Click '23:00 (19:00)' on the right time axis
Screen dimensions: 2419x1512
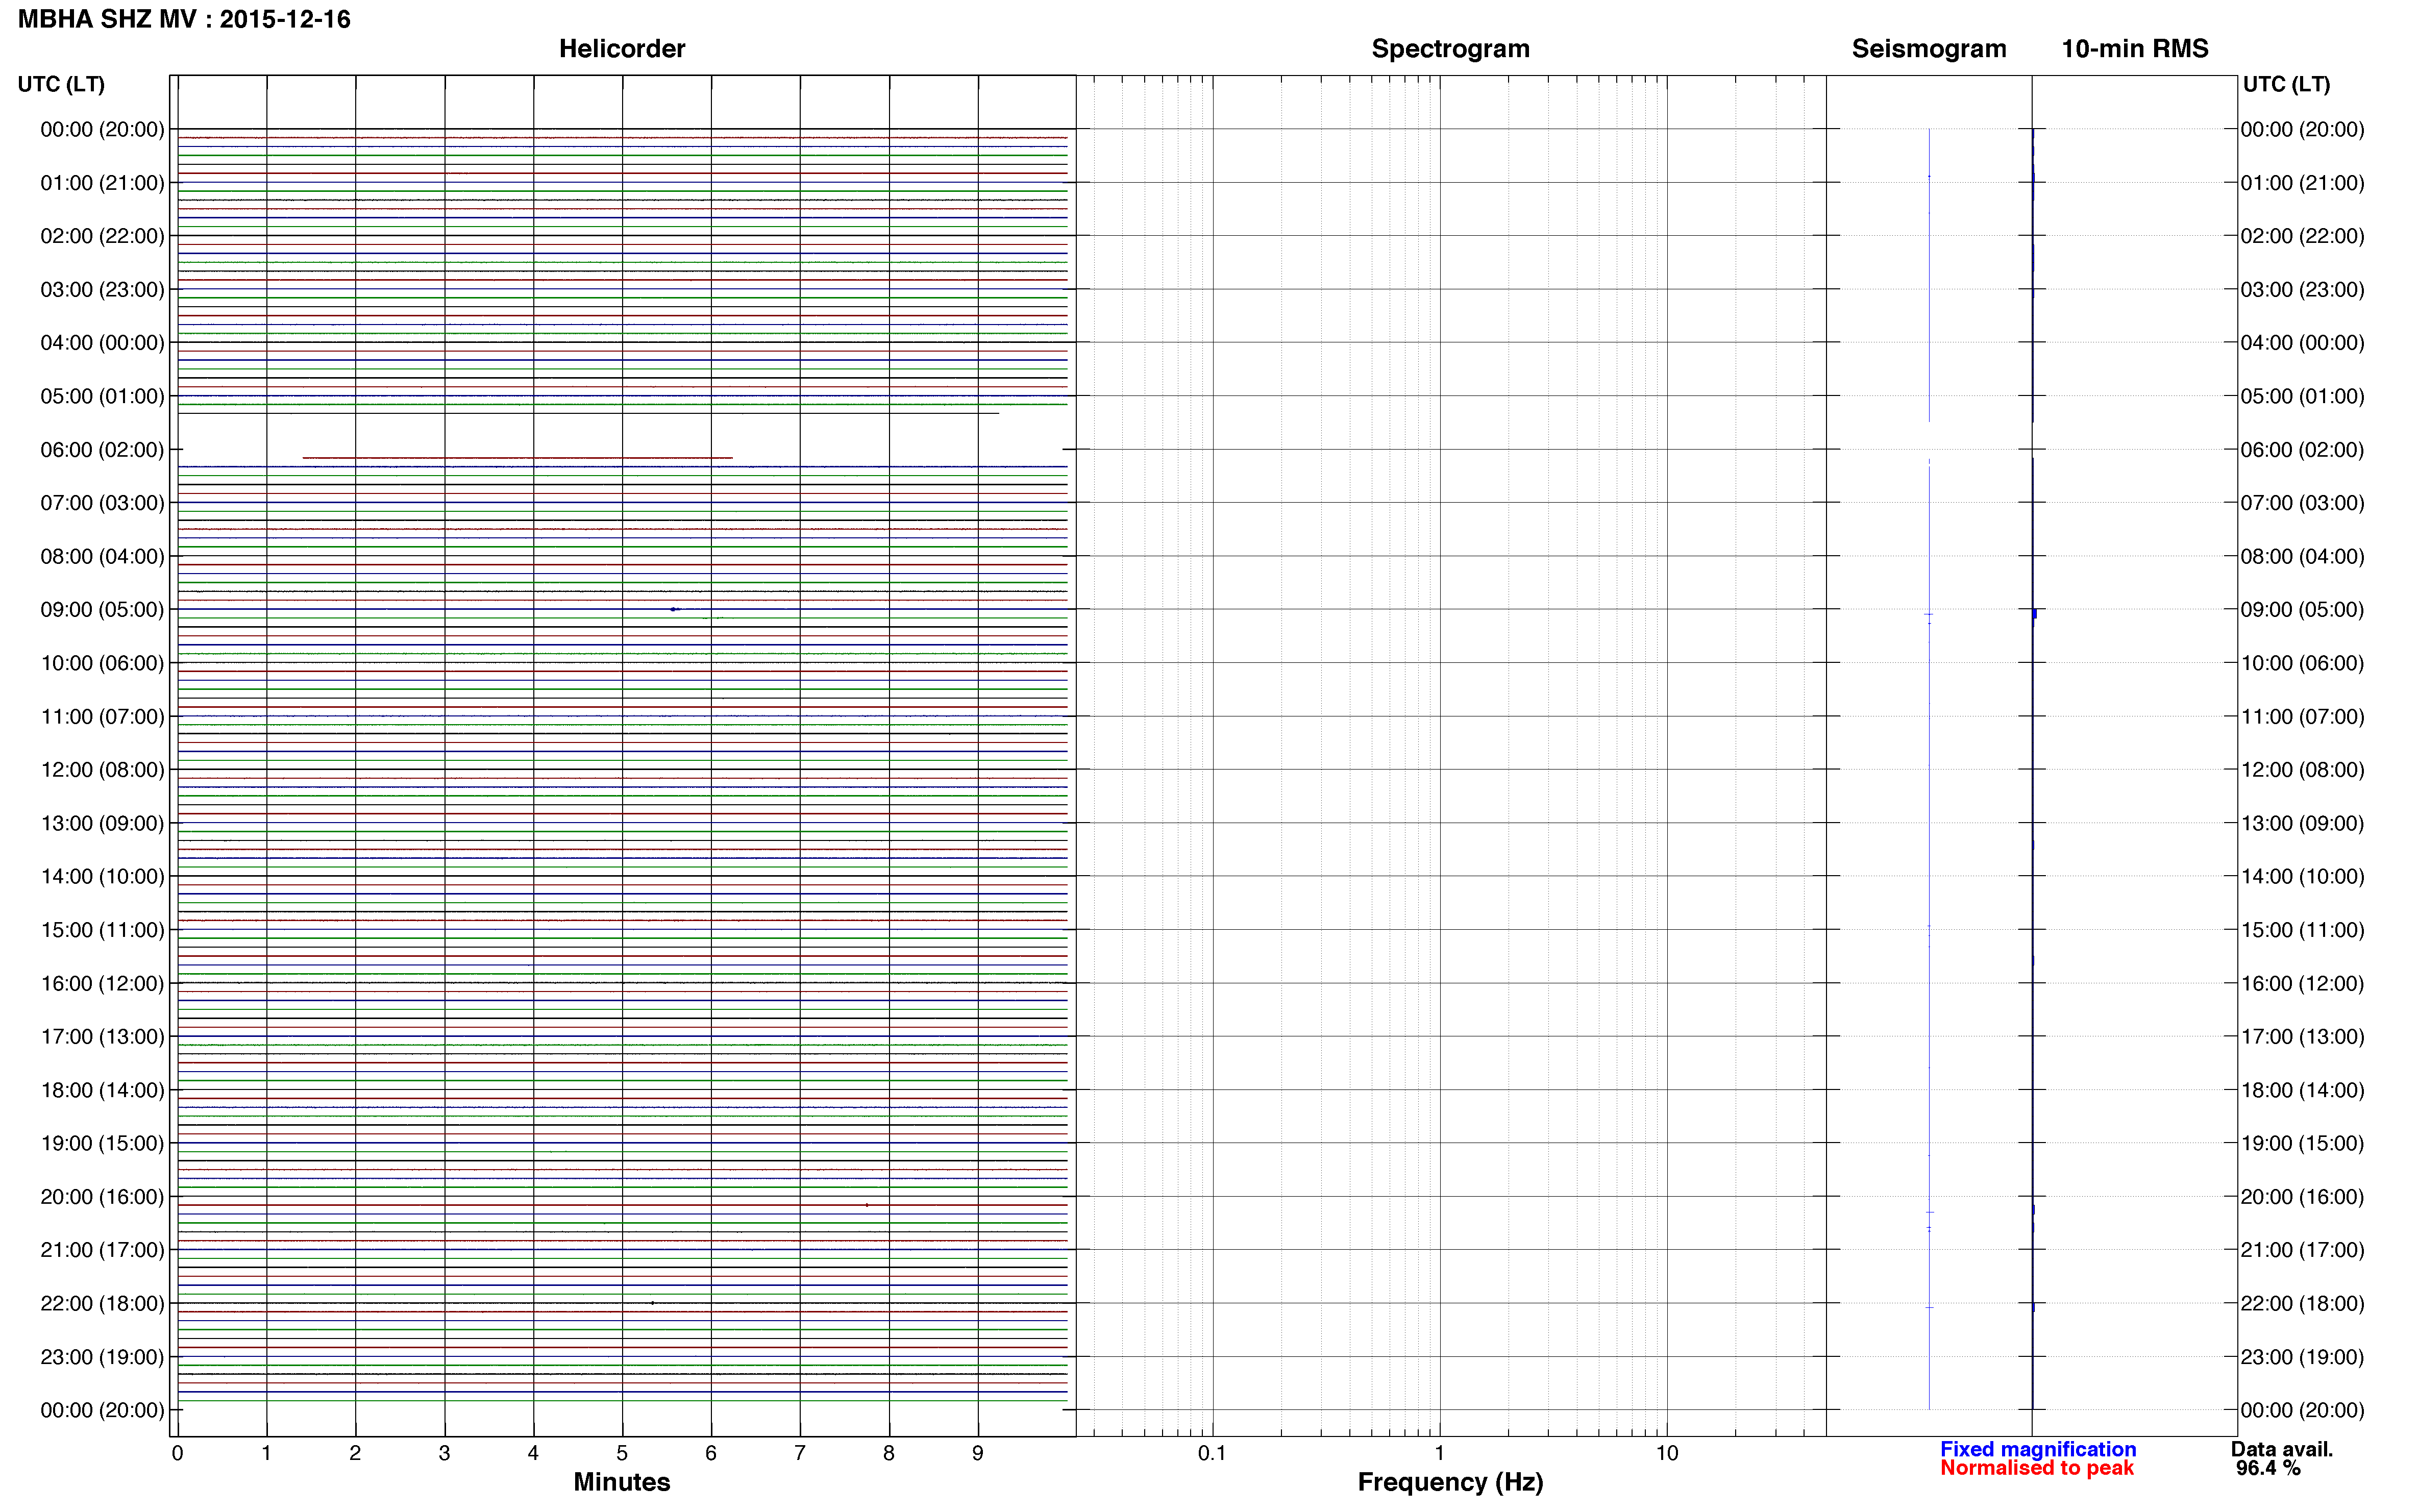[2302, 1357]
